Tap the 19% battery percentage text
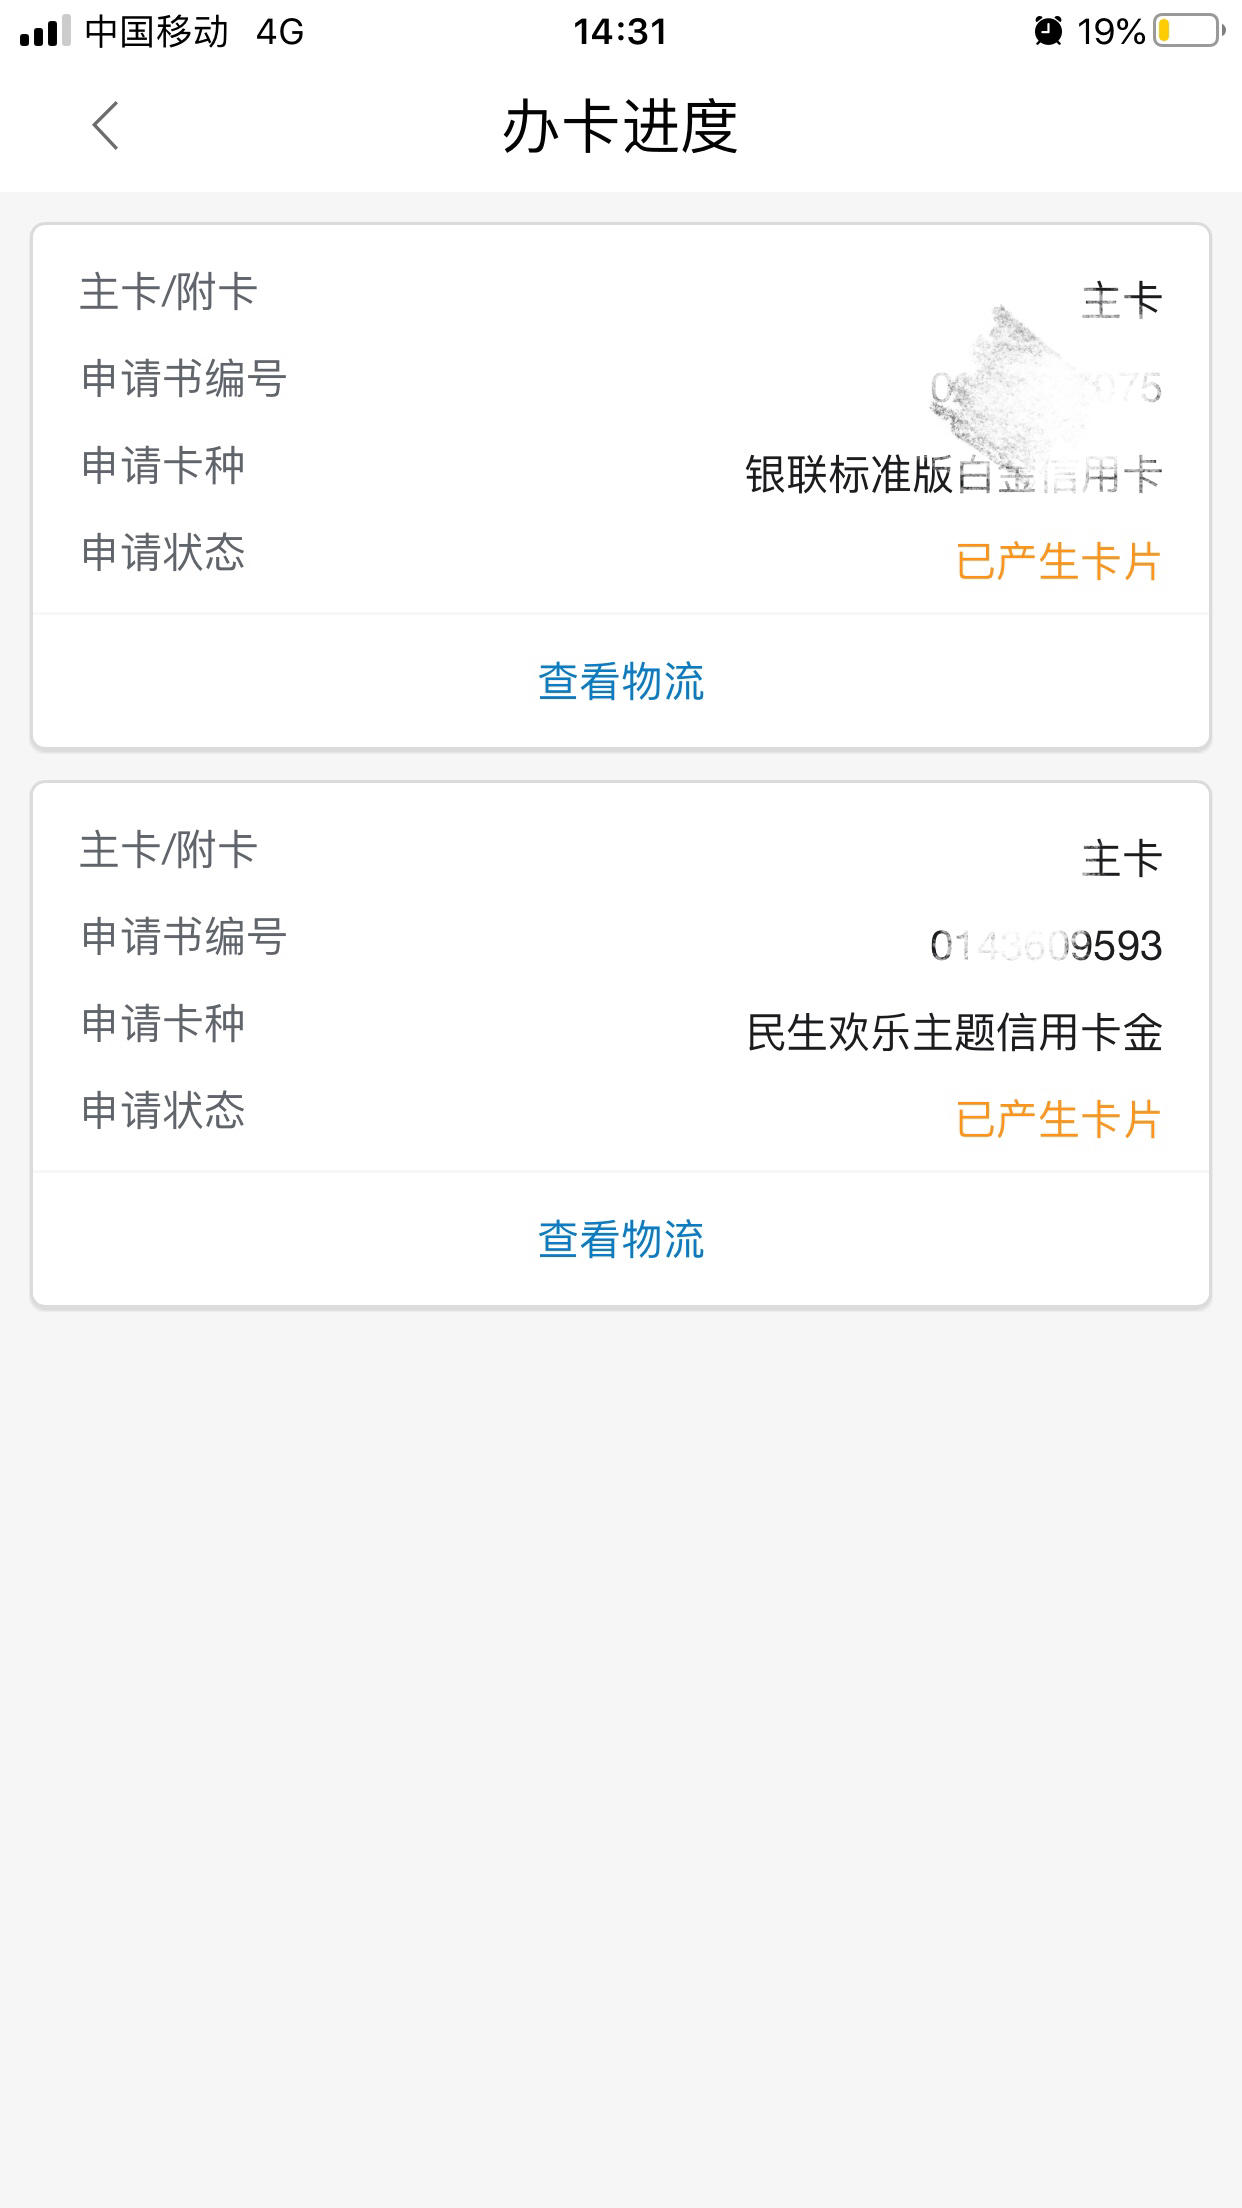The width and height of the screenshot is (1242, 2208). pos(1111,32)
